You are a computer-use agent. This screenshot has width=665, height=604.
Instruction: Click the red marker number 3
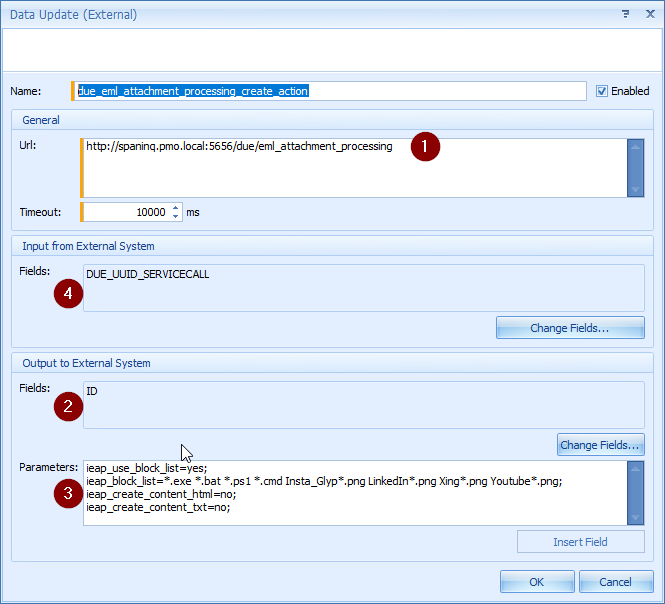tap(68, 493)
